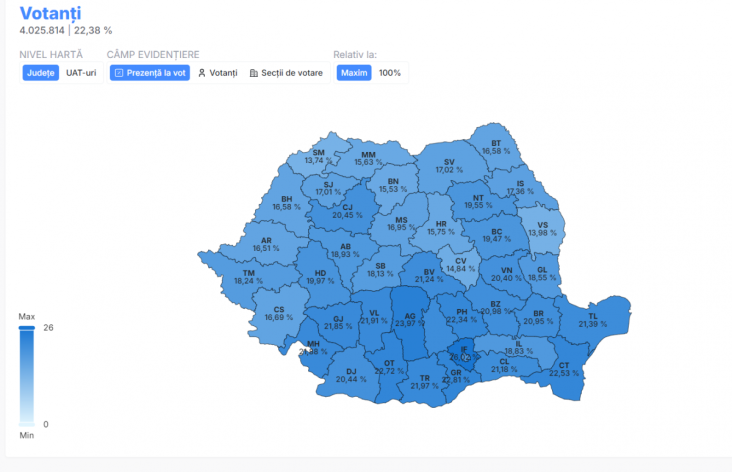732x472 pixels.
Task: Click the person icon beside Votanți
Action: (202, 73)
